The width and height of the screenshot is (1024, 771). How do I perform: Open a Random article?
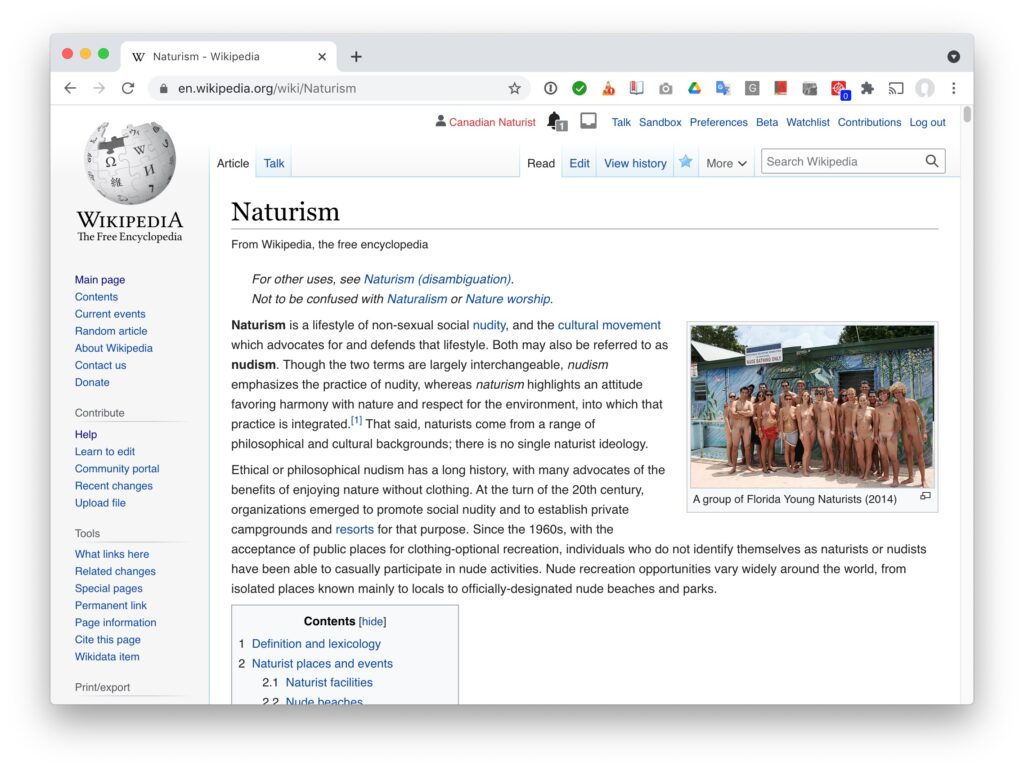coord(111,331)
